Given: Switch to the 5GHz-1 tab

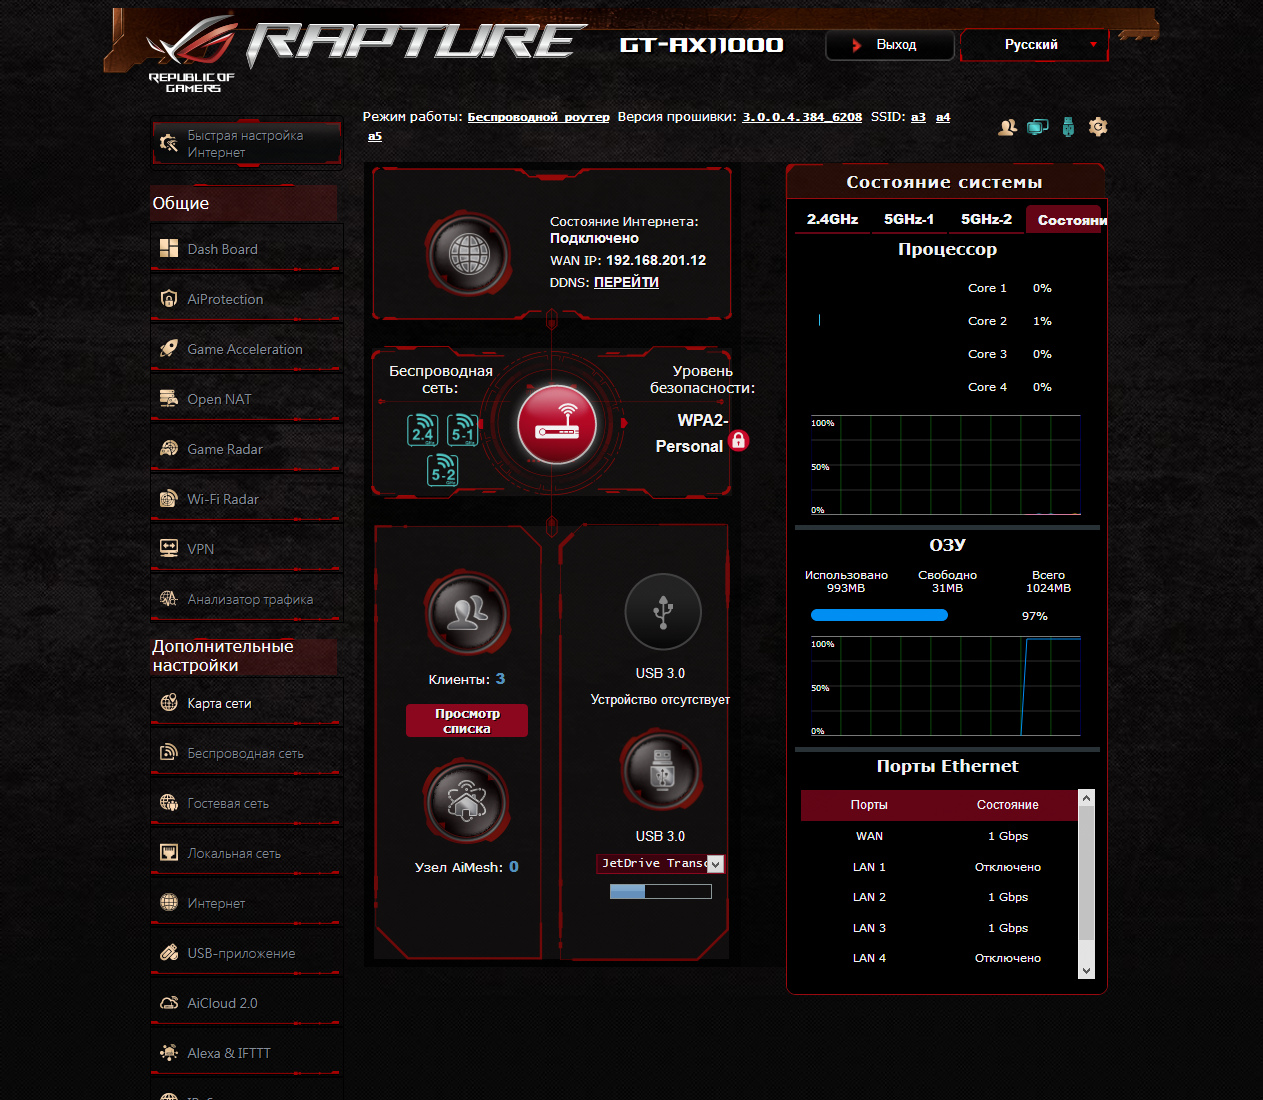Looking at the screenshot, I should tap(909, 219).
